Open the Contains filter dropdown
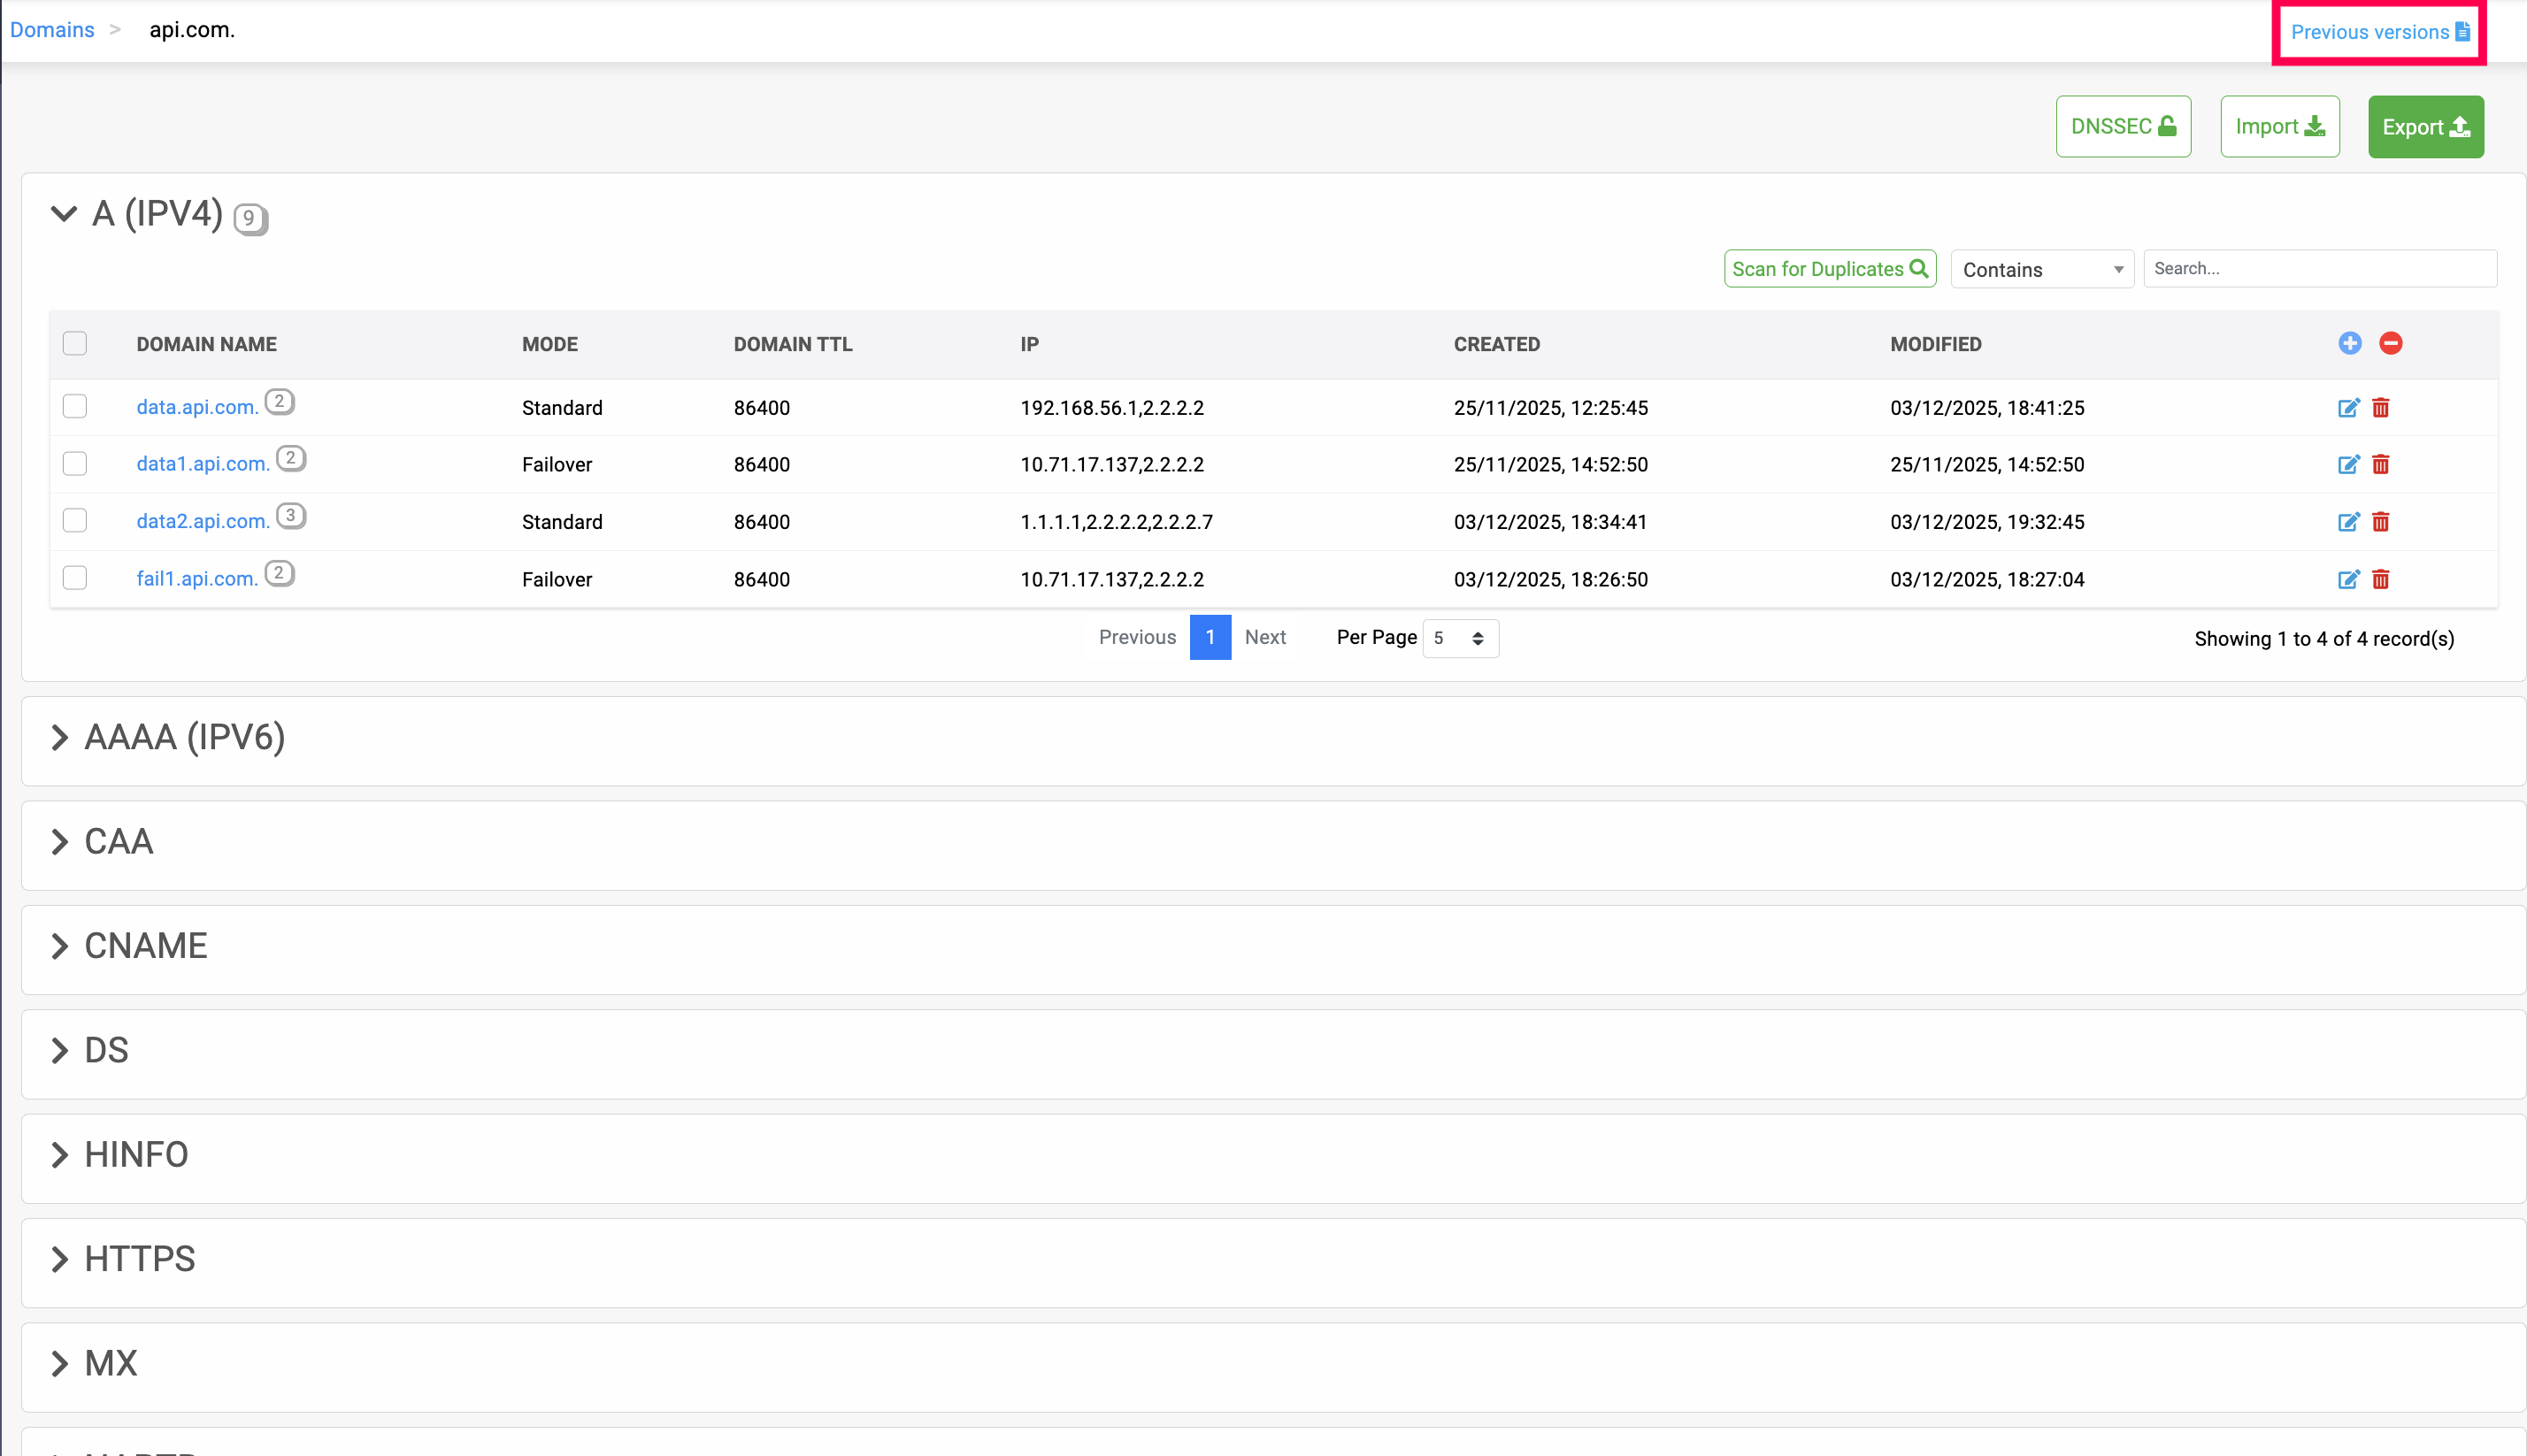Viewport: 2527px width, 1456px height. click(2041, 269)
